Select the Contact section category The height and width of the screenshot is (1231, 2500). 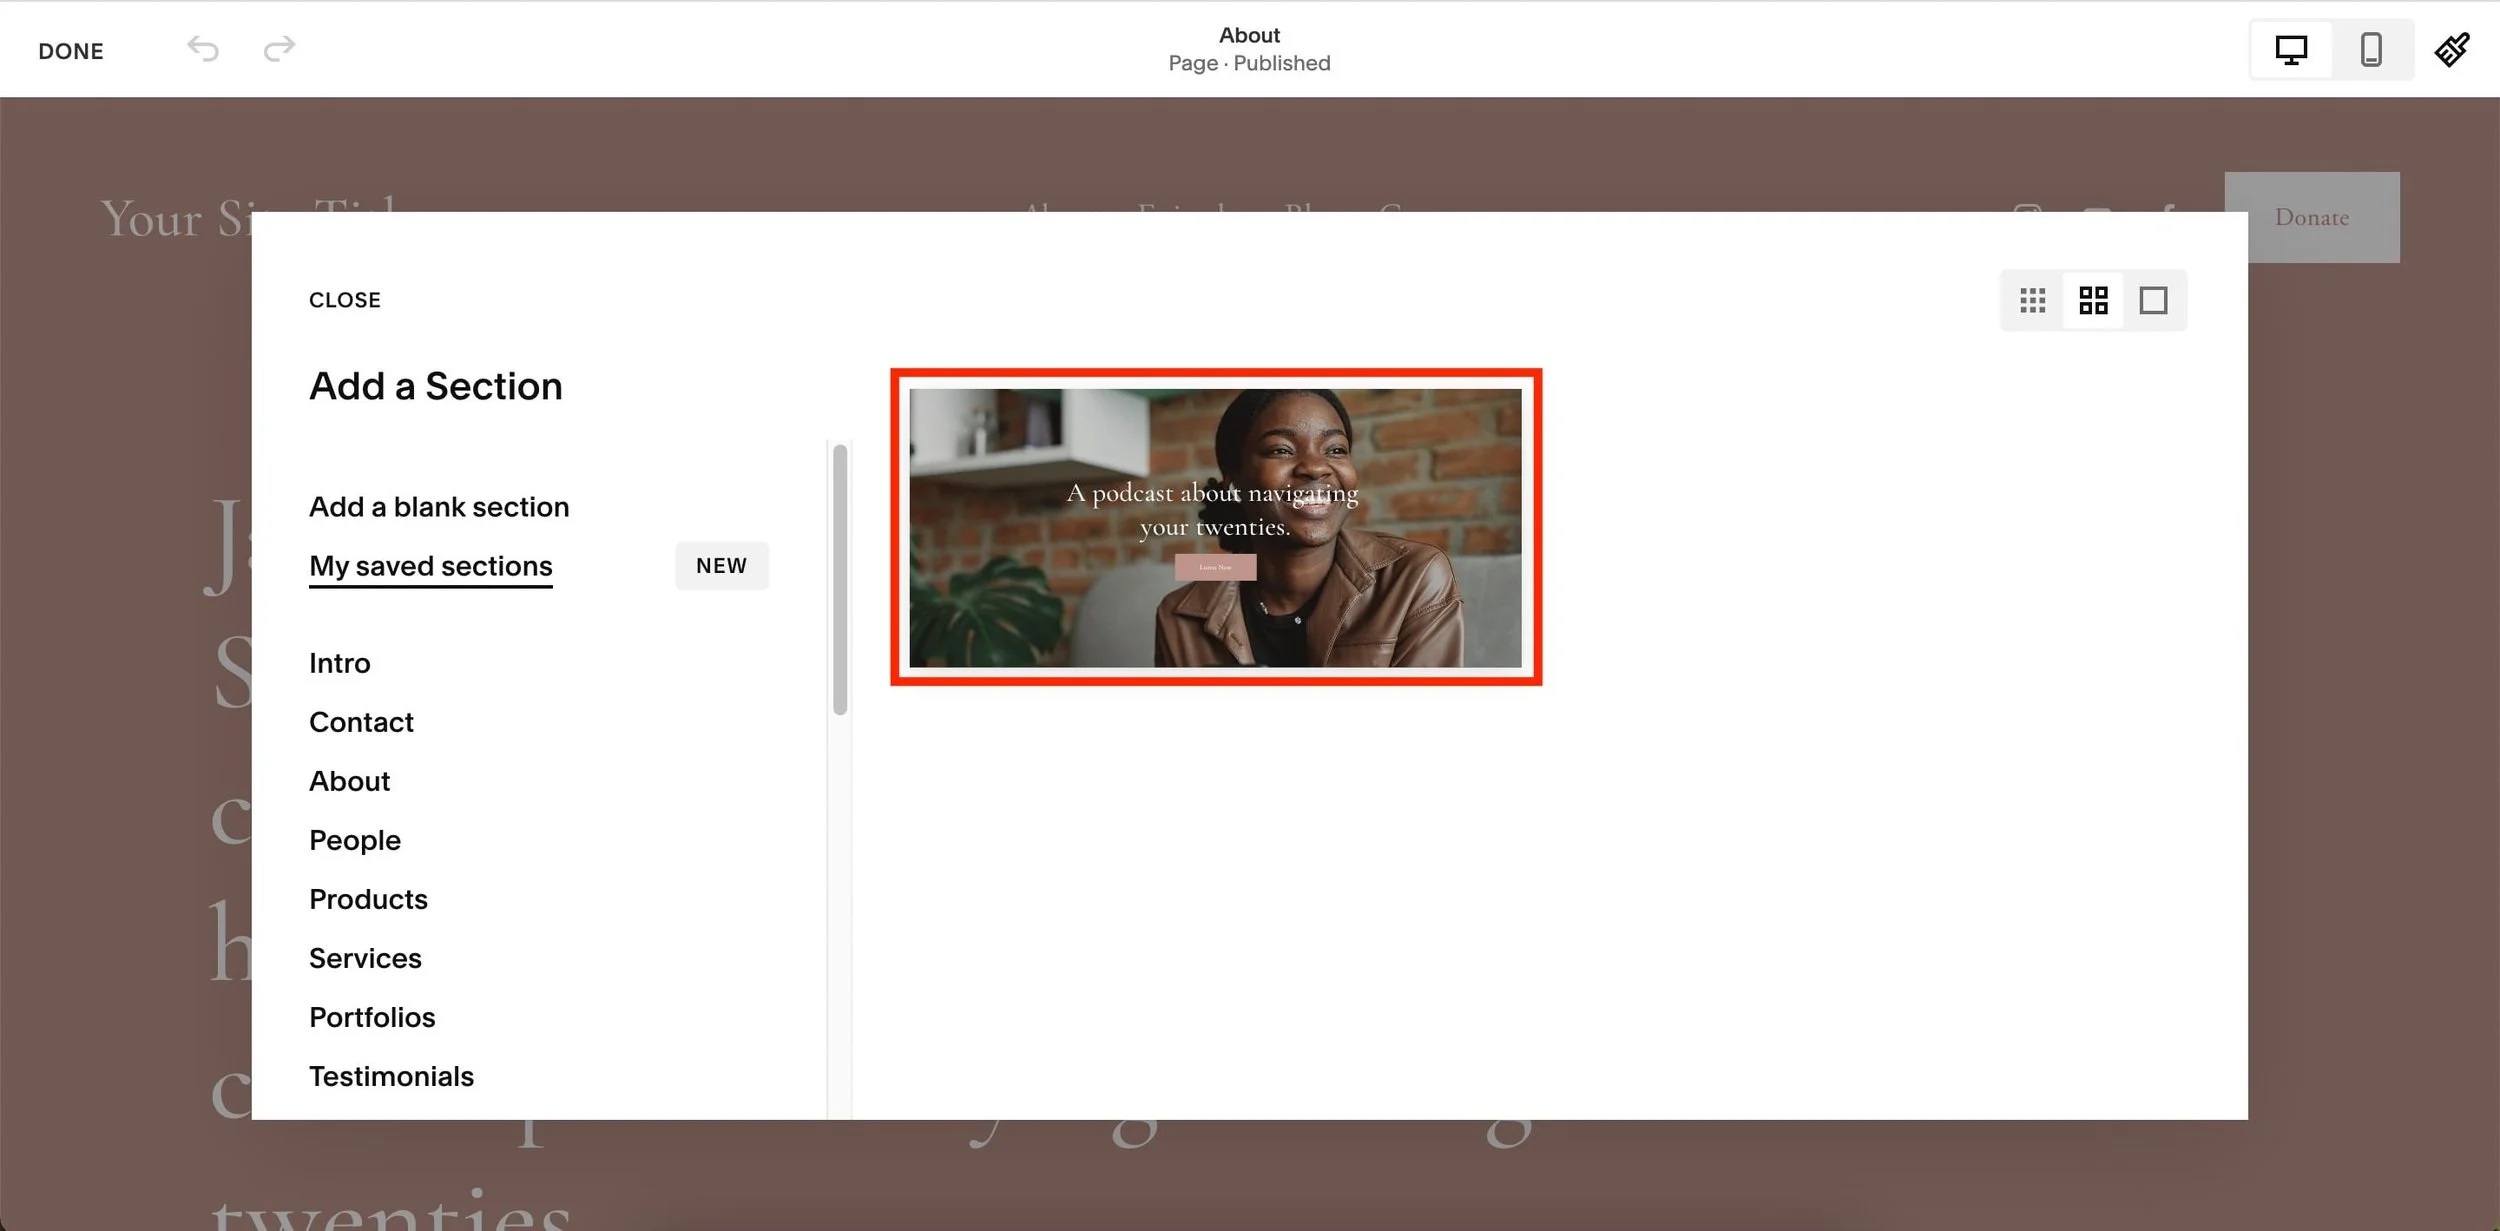[361, 722]
